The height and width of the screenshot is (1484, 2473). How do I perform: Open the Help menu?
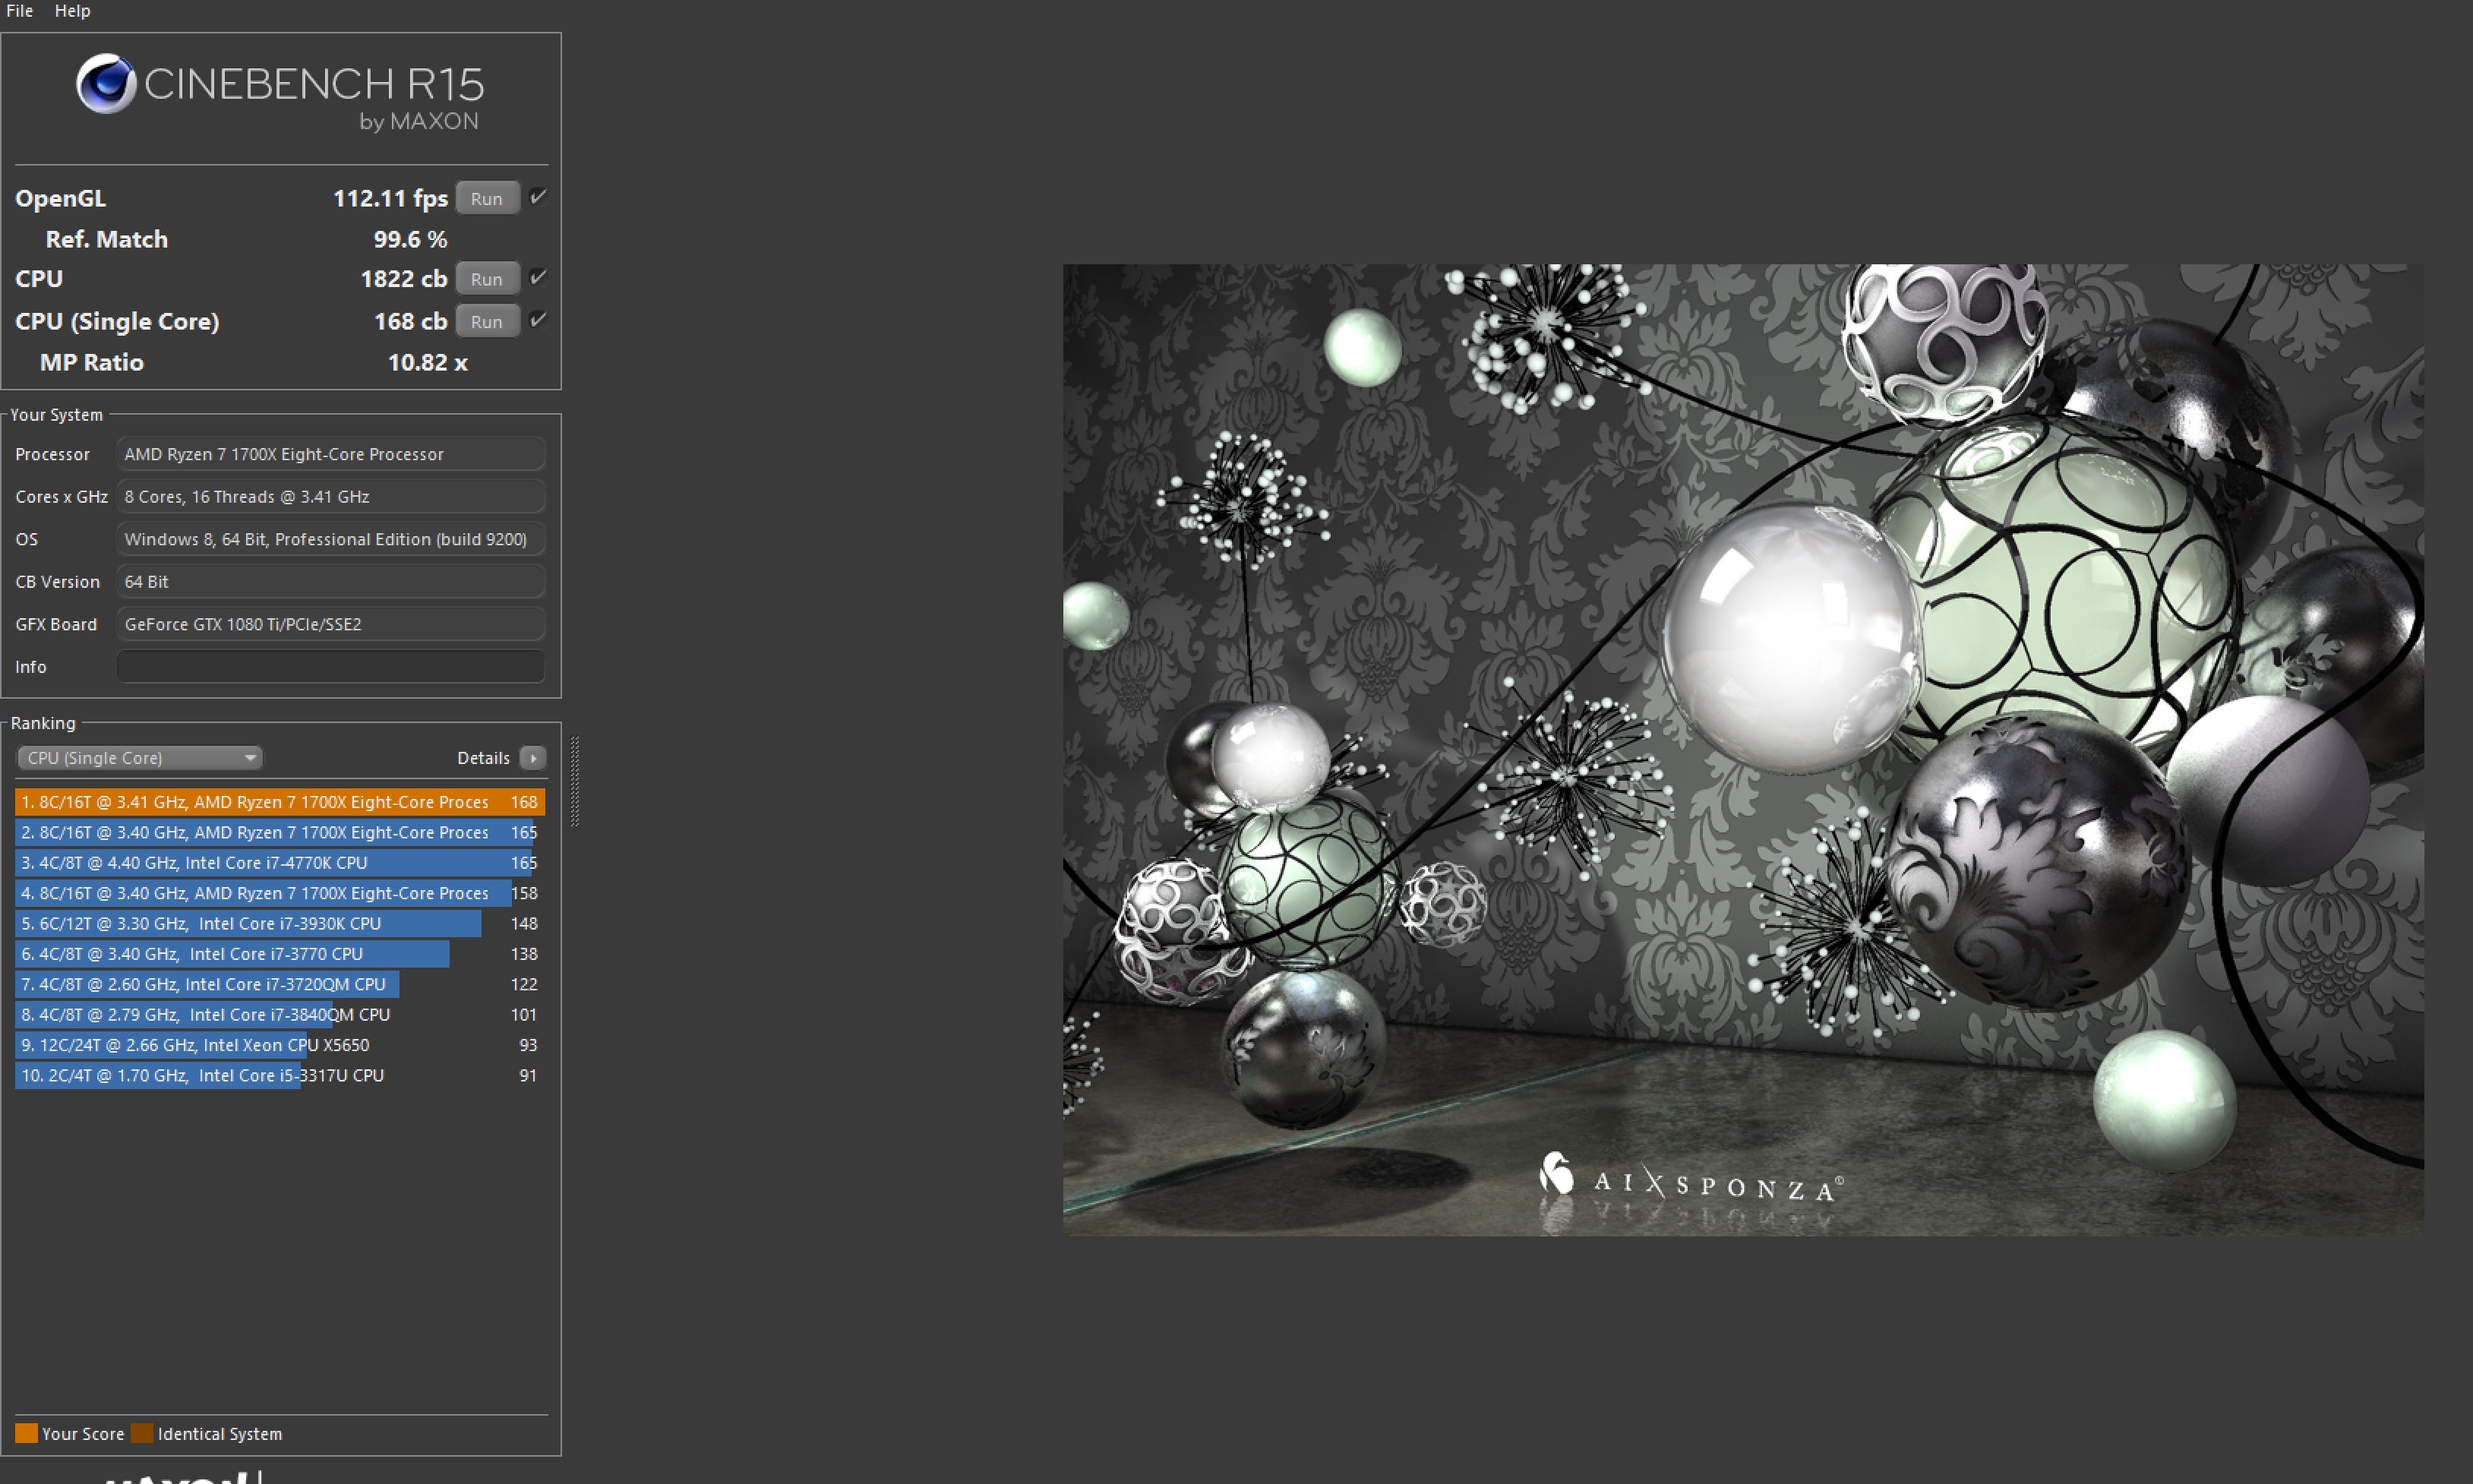72,11
